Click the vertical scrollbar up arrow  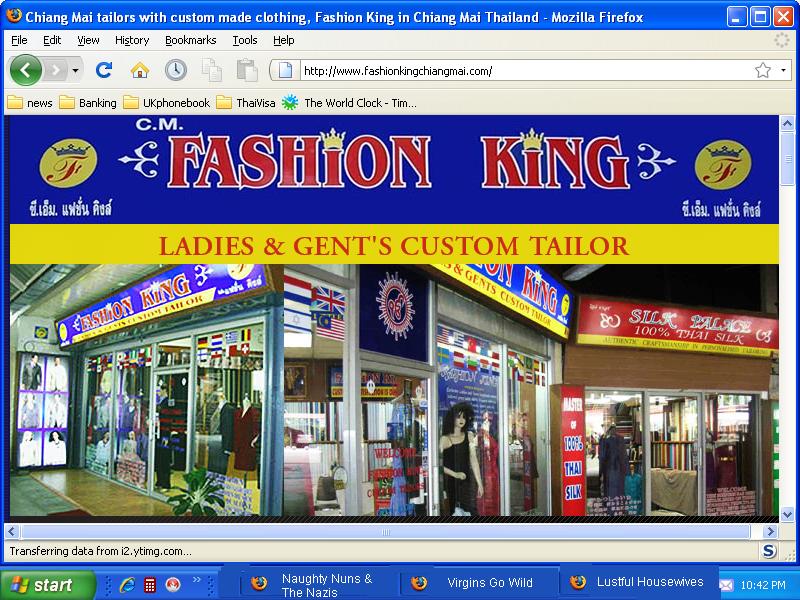pyautogui.click(x=787, y=123)
